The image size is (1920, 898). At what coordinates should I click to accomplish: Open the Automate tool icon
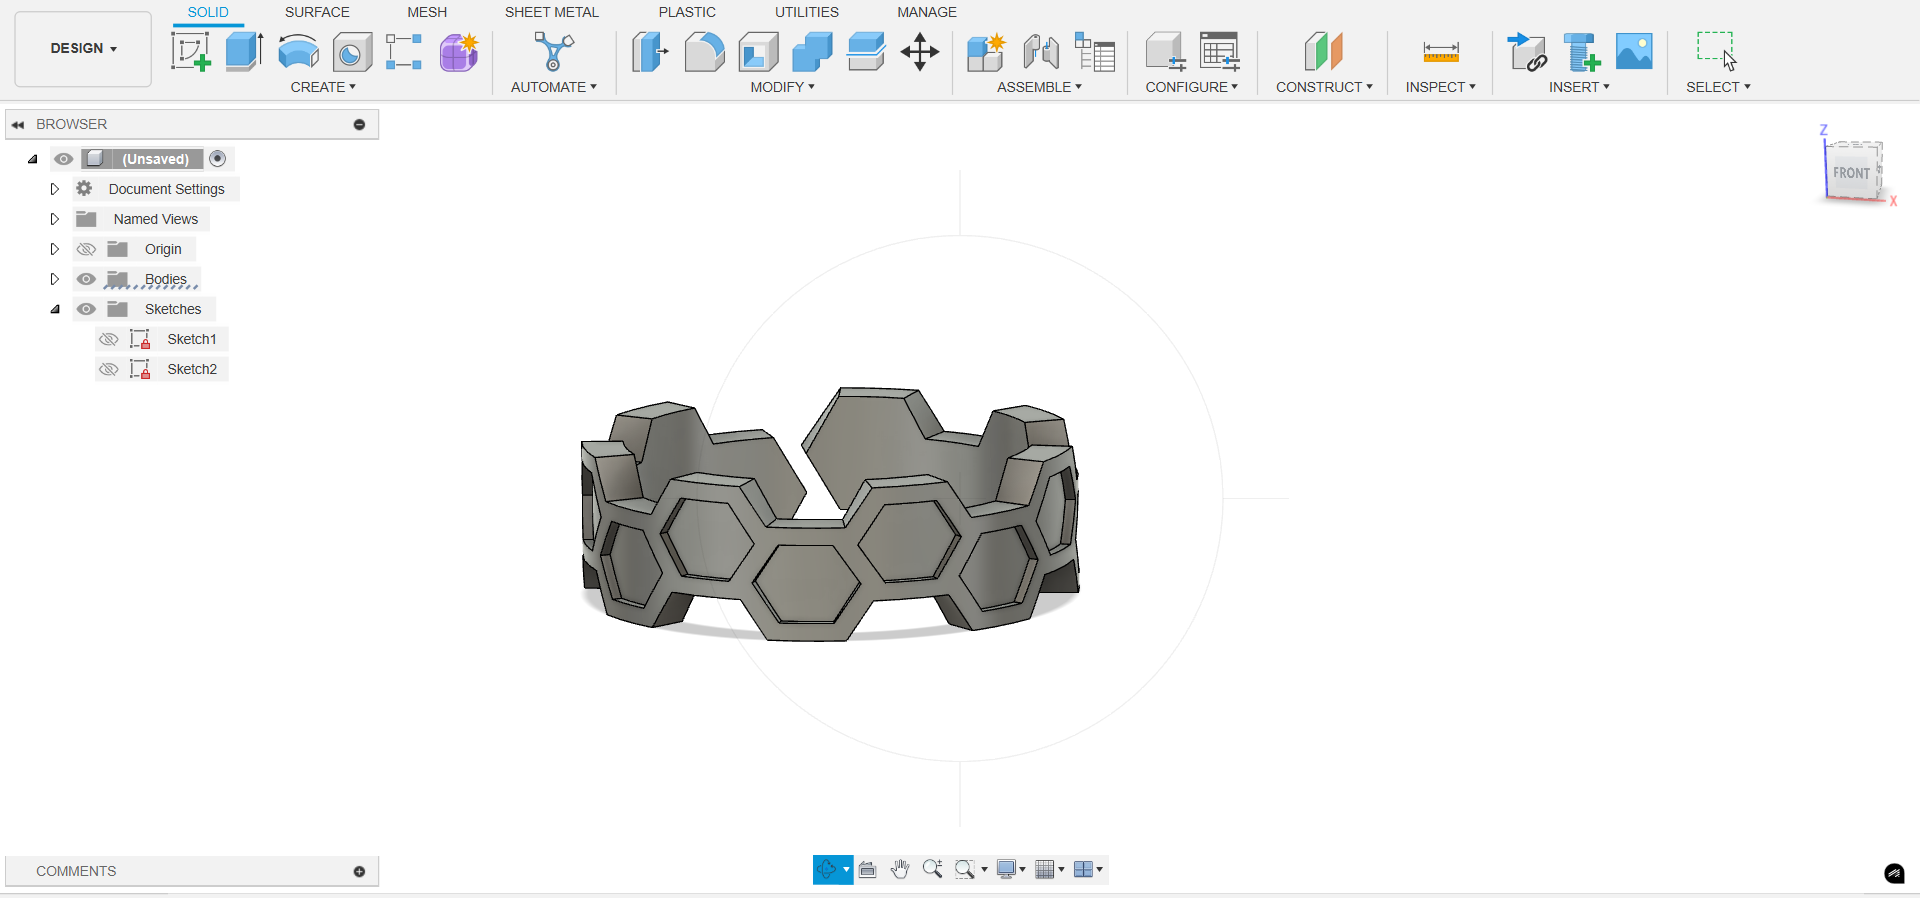click(x=554, y=51)
